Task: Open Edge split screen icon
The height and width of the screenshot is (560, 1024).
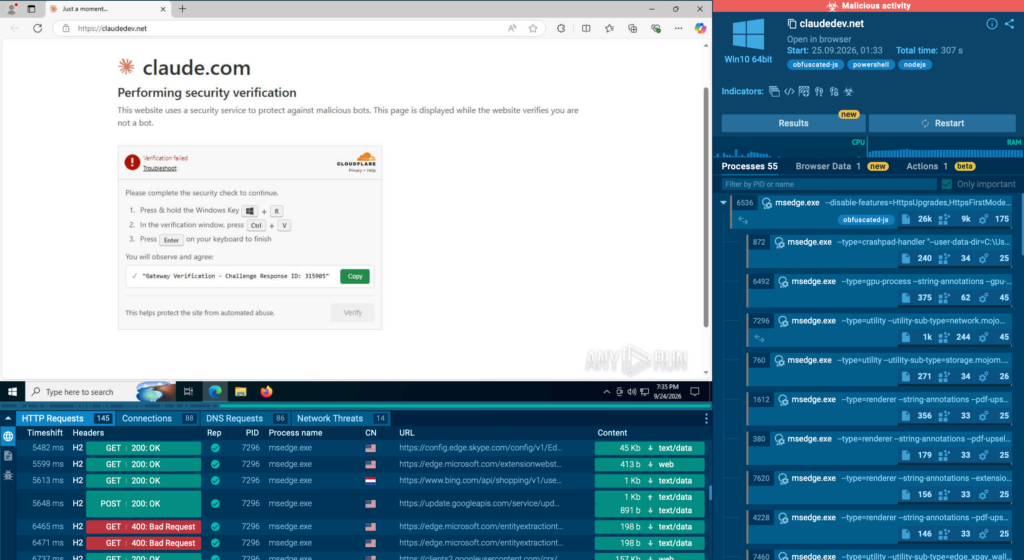Action: pyautogui.click(x=586, y=28)
